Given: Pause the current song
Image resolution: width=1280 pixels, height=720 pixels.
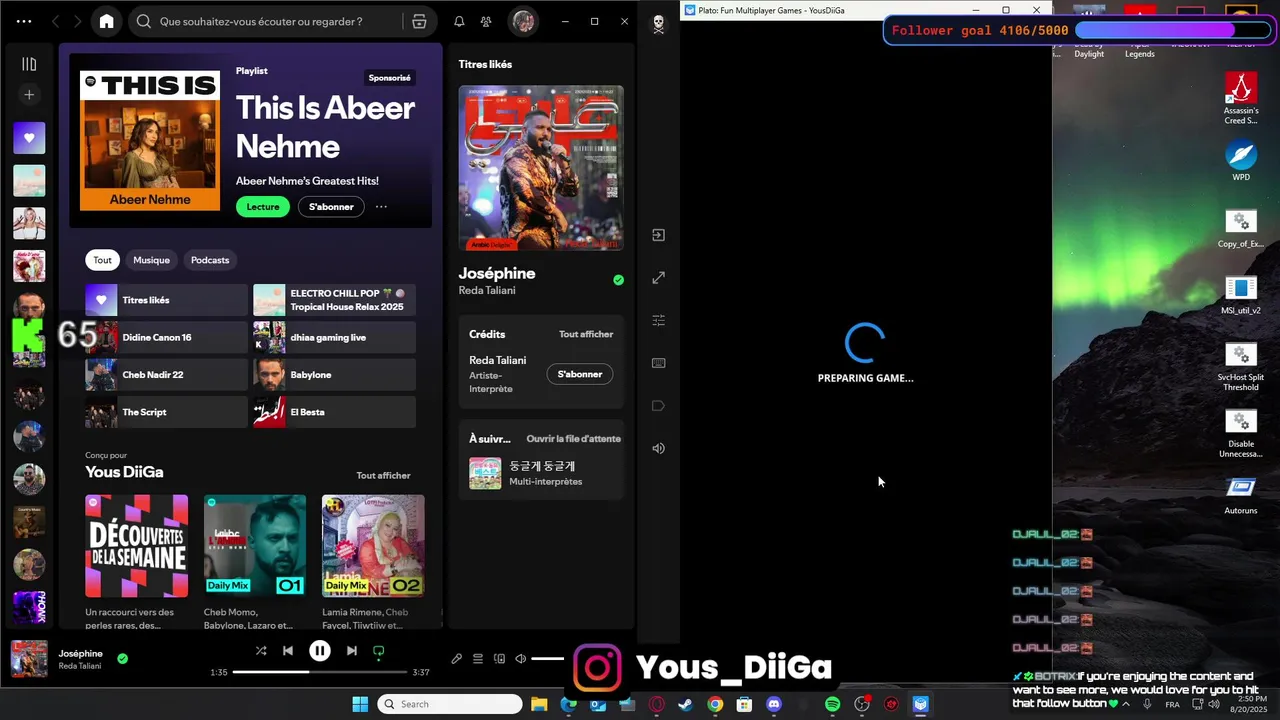Looking at the screenshot, I should pyautogui.click(x=320, y=651).
